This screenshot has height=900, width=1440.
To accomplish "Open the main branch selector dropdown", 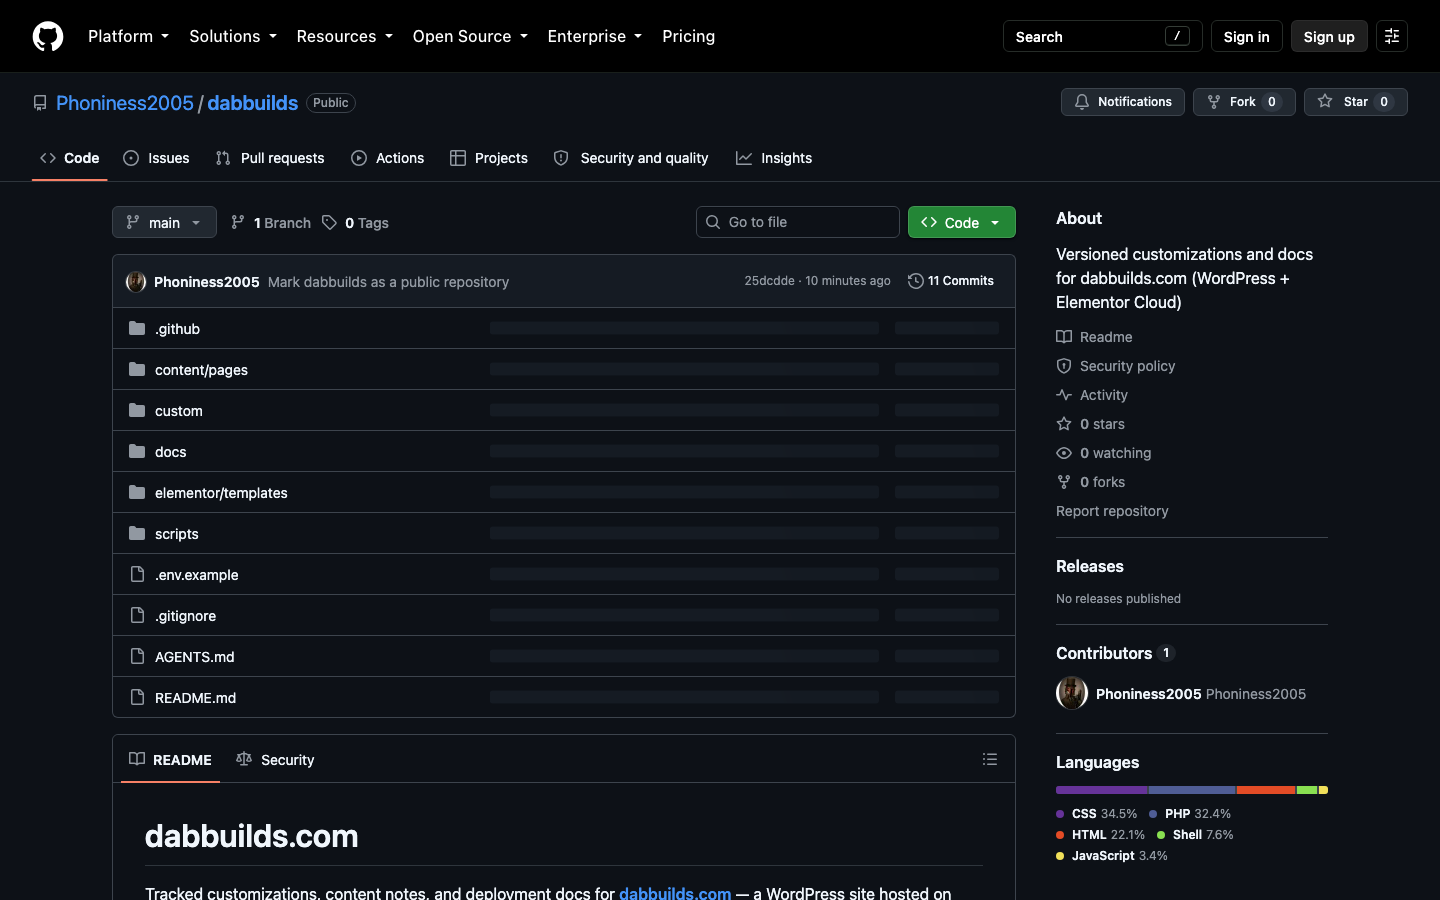I will click(164, 222).
